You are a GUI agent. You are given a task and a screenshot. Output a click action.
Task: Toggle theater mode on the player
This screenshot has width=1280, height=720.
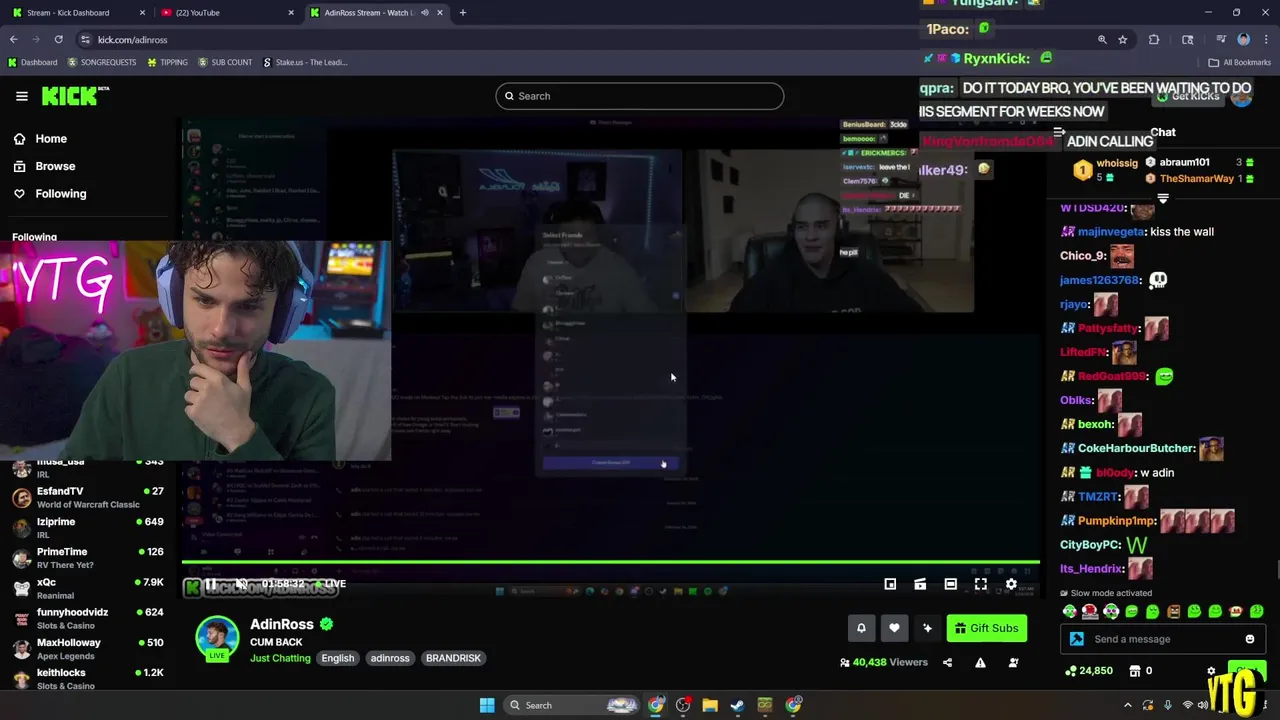950,584
